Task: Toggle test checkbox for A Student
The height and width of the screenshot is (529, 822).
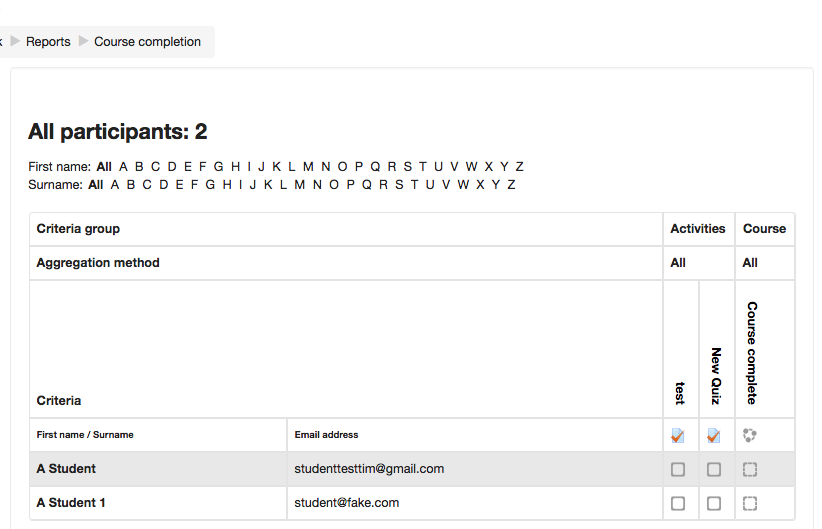Action: pos(678,469)
